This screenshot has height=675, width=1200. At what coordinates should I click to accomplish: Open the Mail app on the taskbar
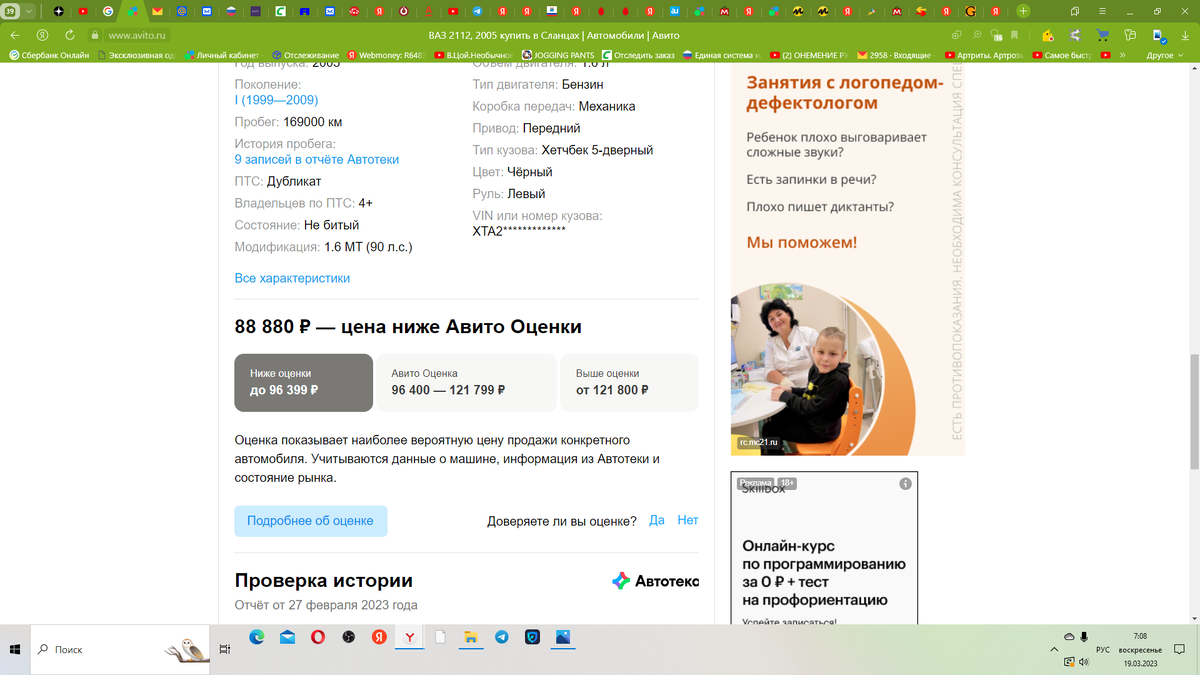288,637
